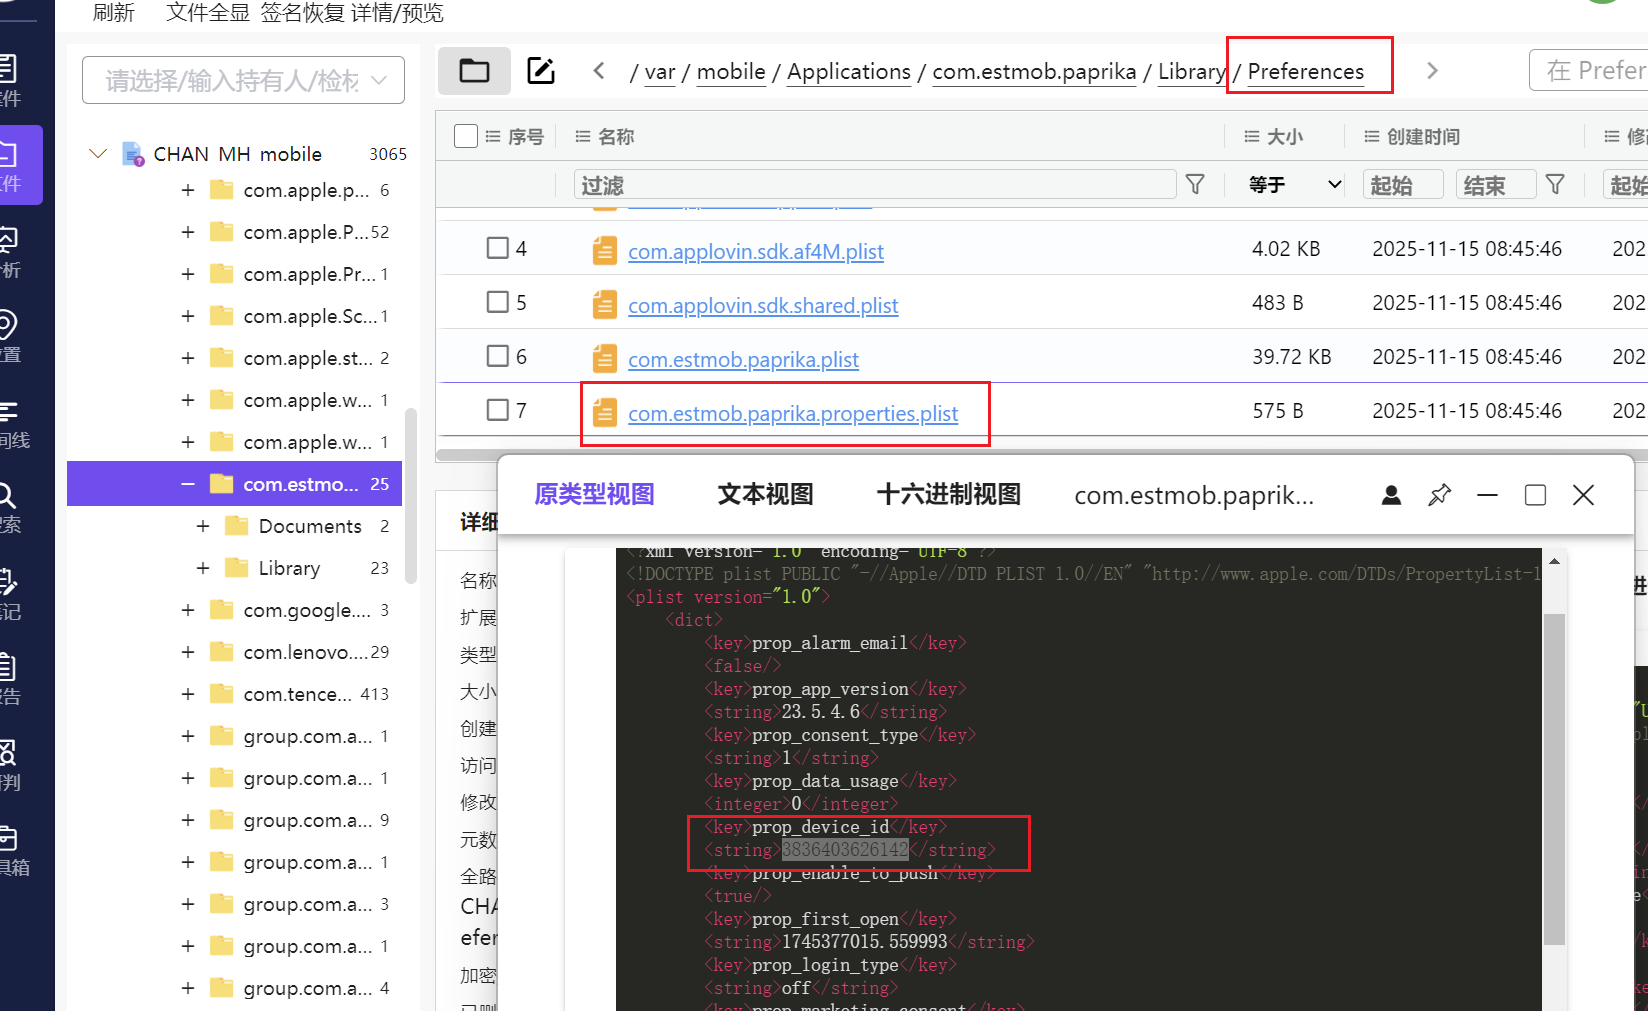Image resolution: width=1648 pixels, height=1011 pixels.
Task: Switch to the 文本视图 tab
Action: pyautogui.click(x=765, y=495)
